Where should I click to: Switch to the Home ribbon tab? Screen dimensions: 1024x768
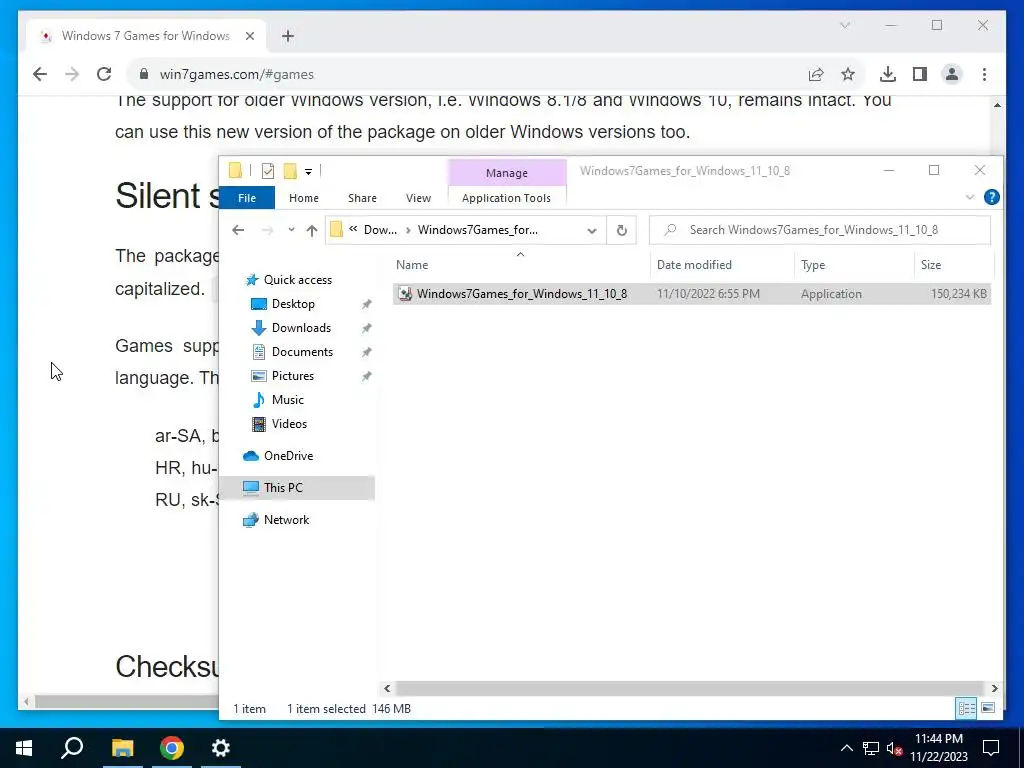tap(304, 198)
